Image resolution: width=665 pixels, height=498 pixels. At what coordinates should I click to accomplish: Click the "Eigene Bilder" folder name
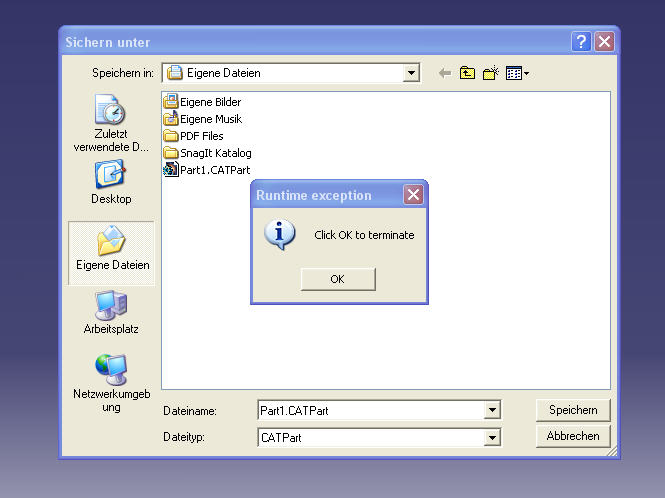pos(210,102)
